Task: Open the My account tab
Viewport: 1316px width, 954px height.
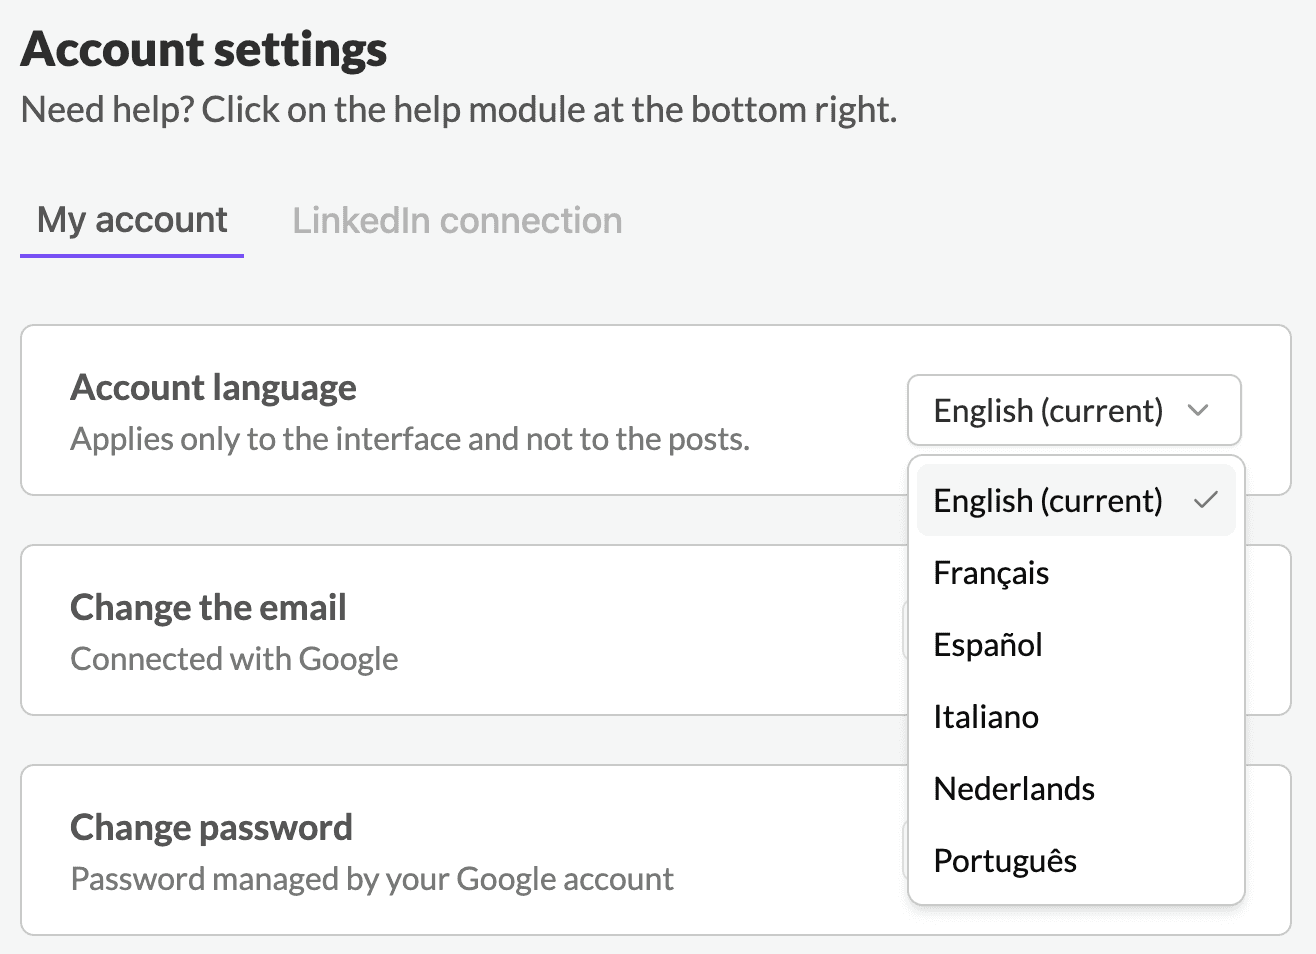Action: coord(132,220)
